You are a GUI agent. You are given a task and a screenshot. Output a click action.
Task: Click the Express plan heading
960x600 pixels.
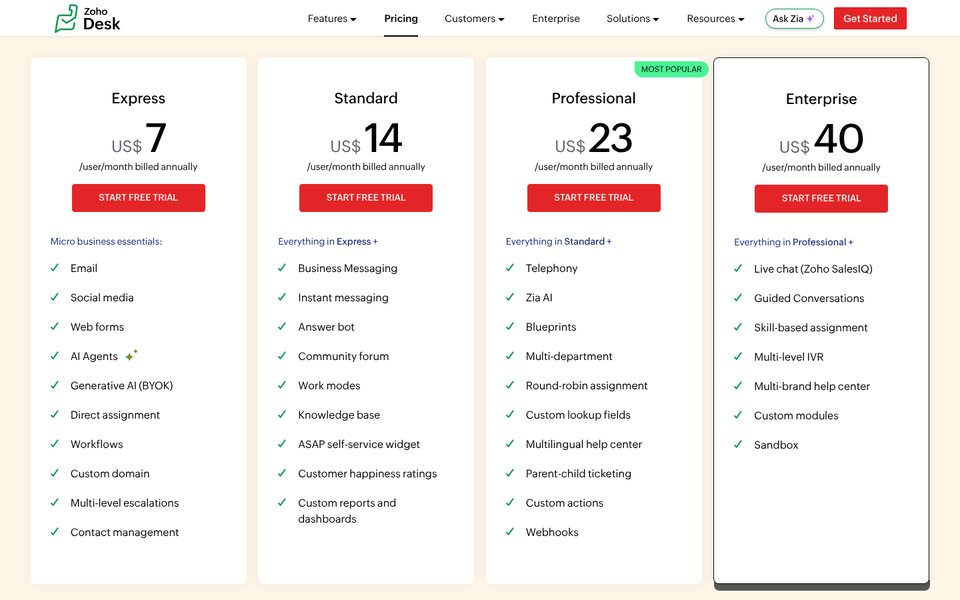(138, 98)
